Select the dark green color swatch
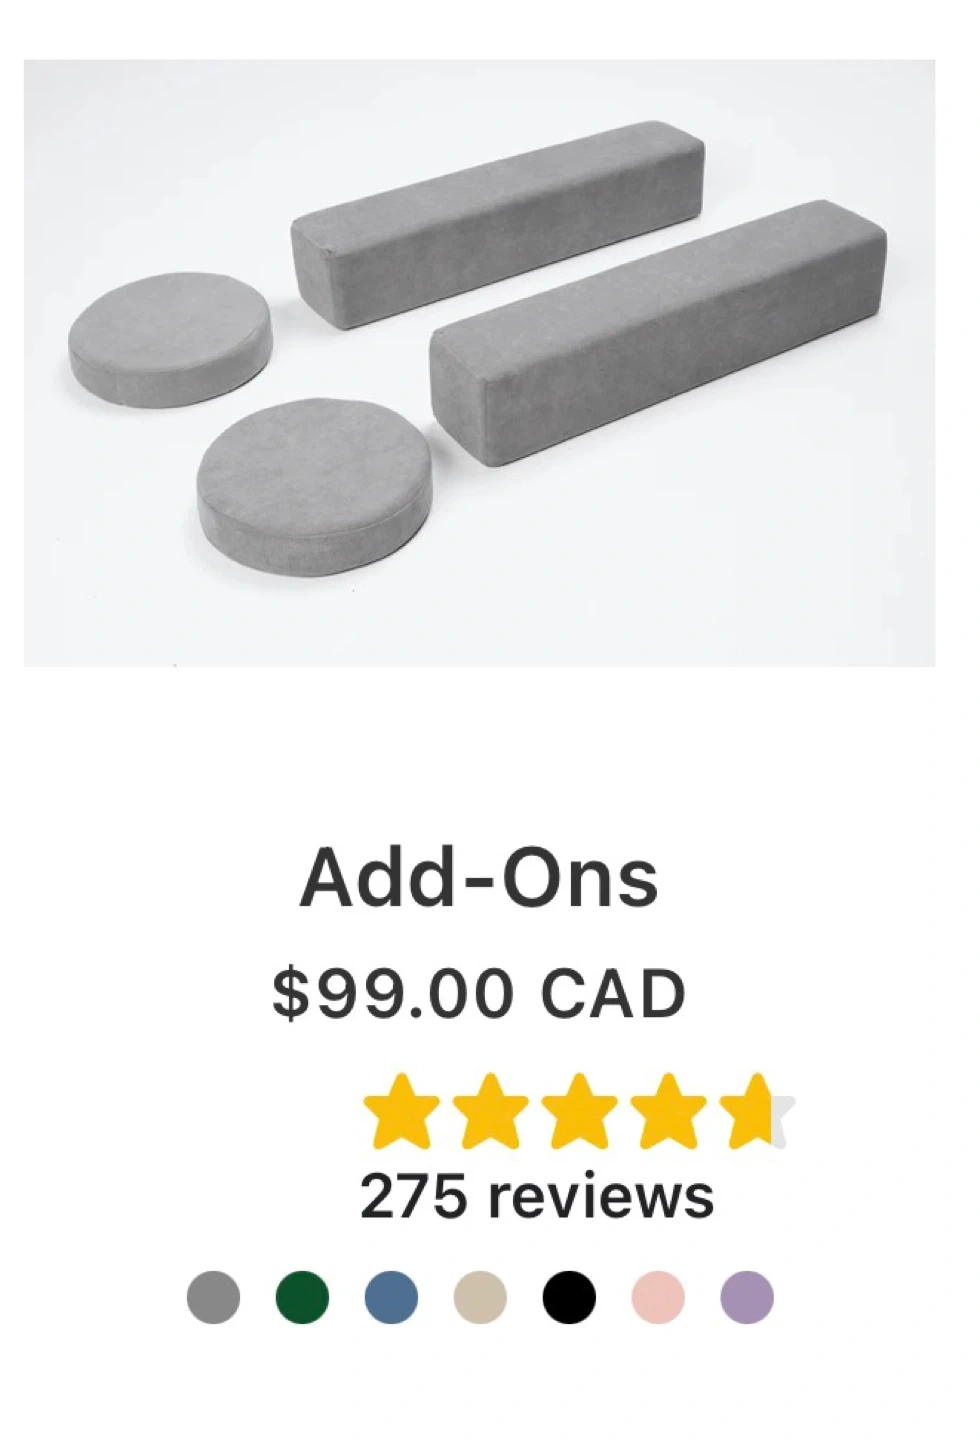Screen dimensions: 980x1440 pyautogui.click(x=302, y=1297)
